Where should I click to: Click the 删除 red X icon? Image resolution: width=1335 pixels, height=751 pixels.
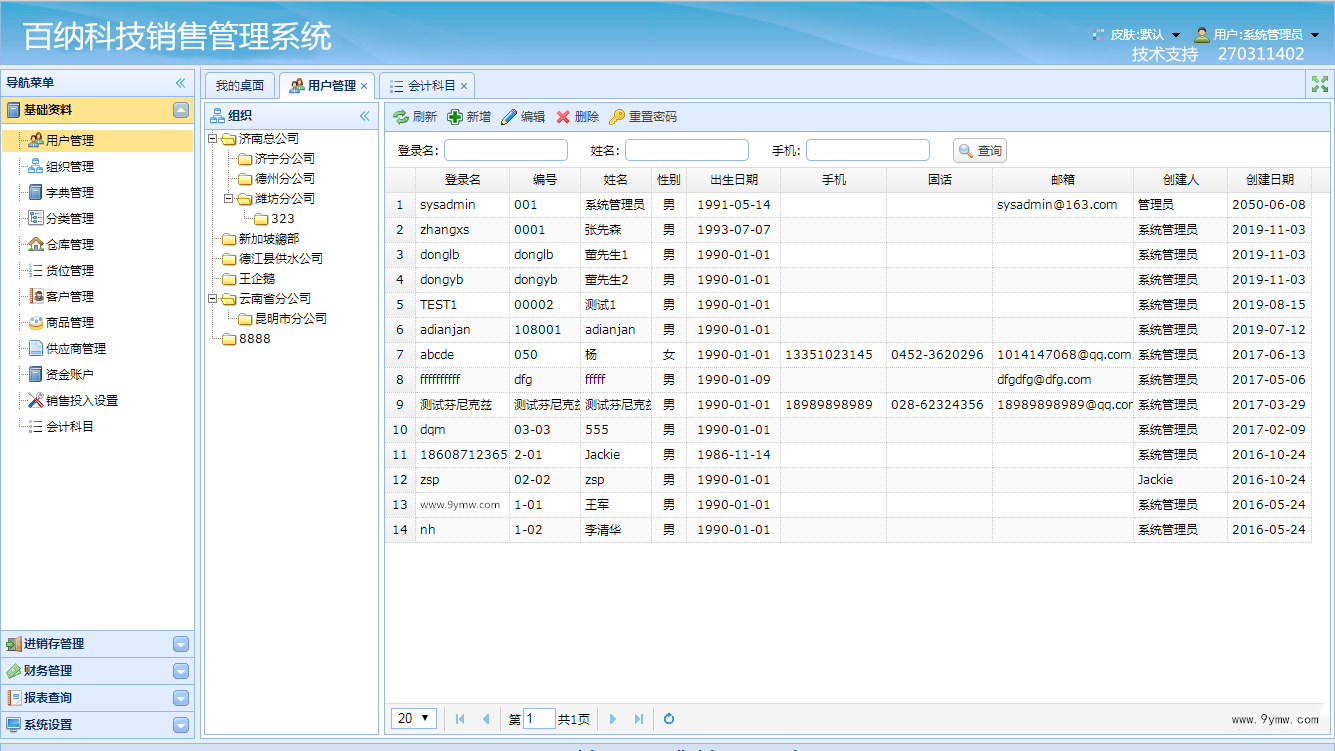coord(563,117)
